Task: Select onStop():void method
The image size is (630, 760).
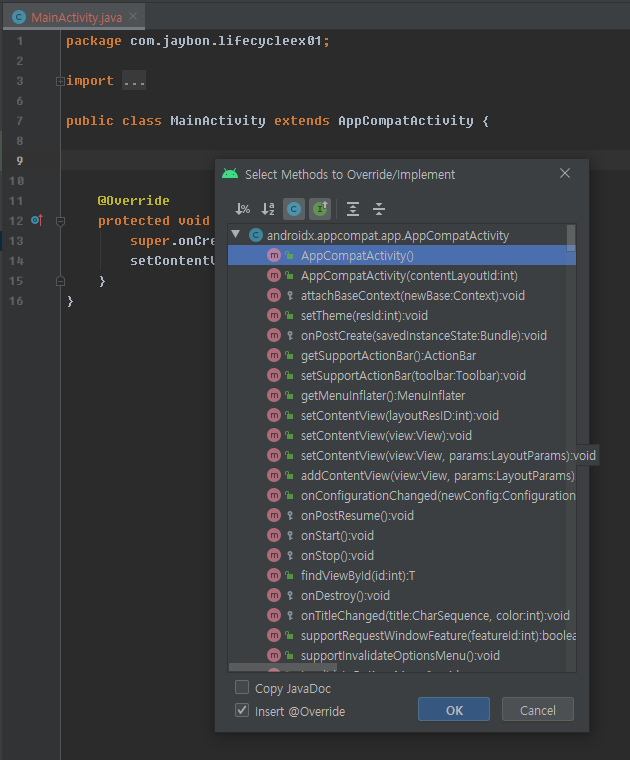Action: pos(402,555)
